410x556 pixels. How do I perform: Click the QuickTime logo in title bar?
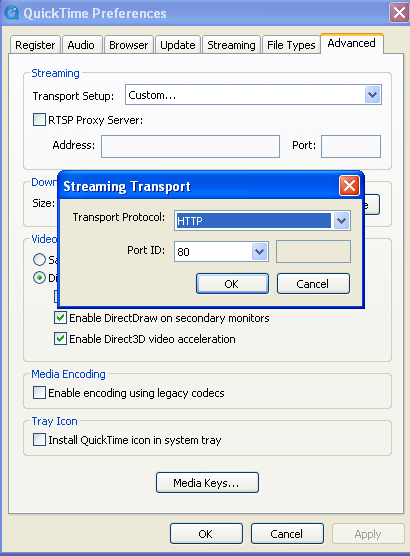tap(12, 13)
